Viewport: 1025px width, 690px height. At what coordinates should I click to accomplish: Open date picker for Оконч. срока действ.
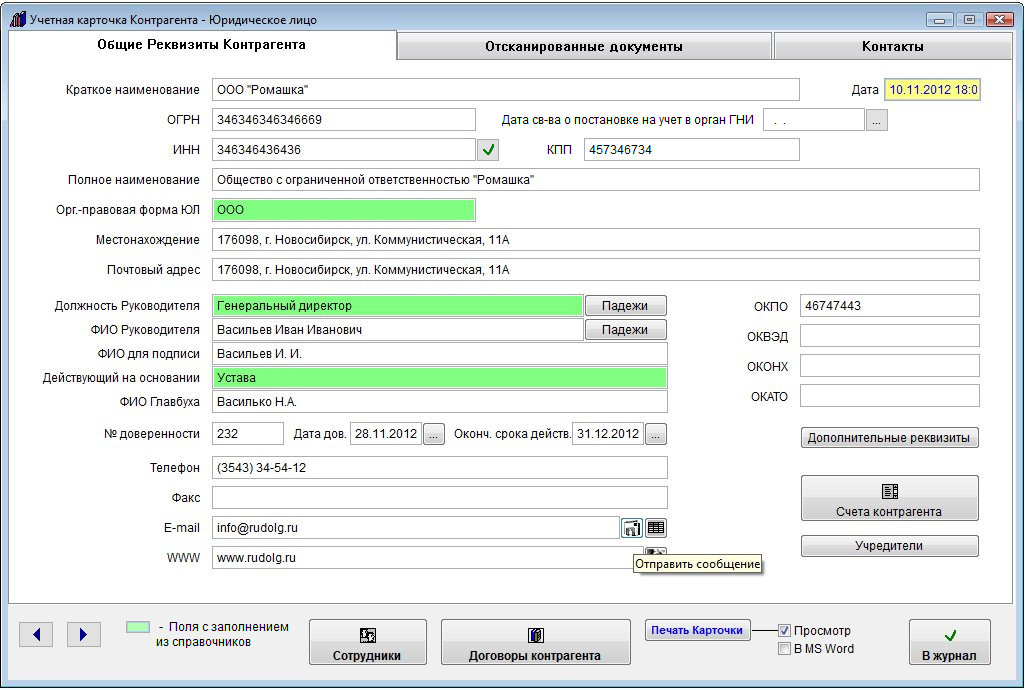point(655,434)
